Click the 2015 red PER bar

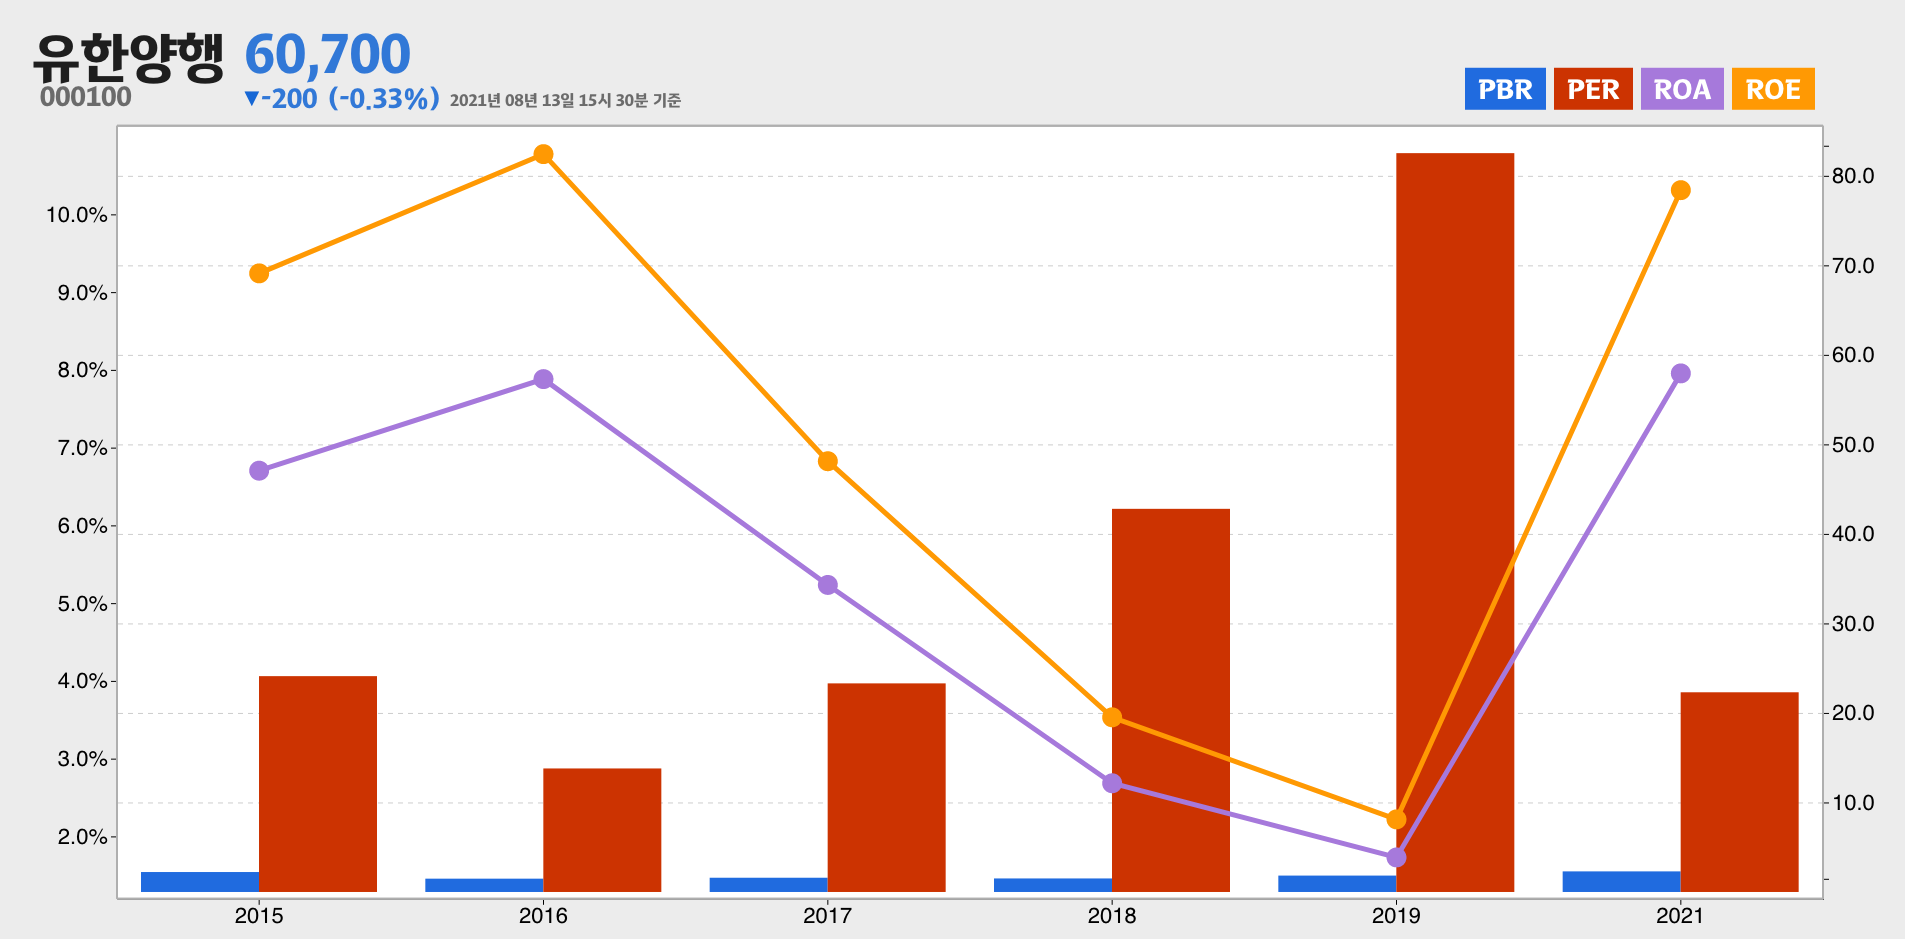click(318, 784)
